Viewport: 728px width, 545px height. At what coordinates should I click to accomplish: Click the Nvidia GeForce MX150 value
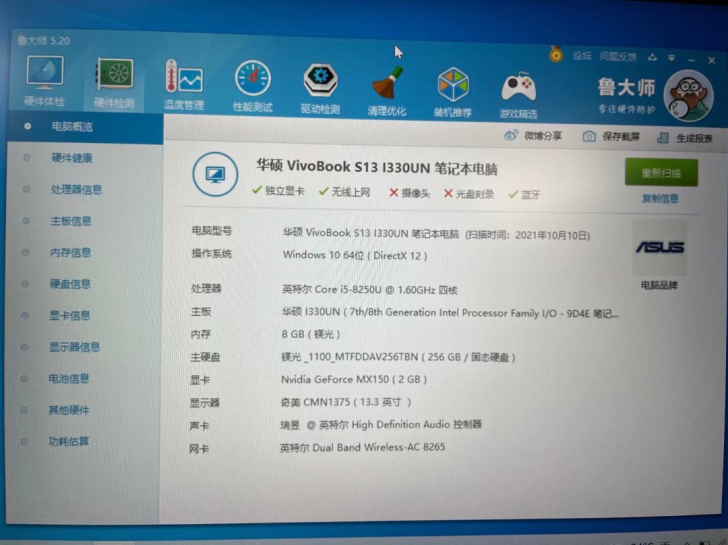click(x=354, y=379)
